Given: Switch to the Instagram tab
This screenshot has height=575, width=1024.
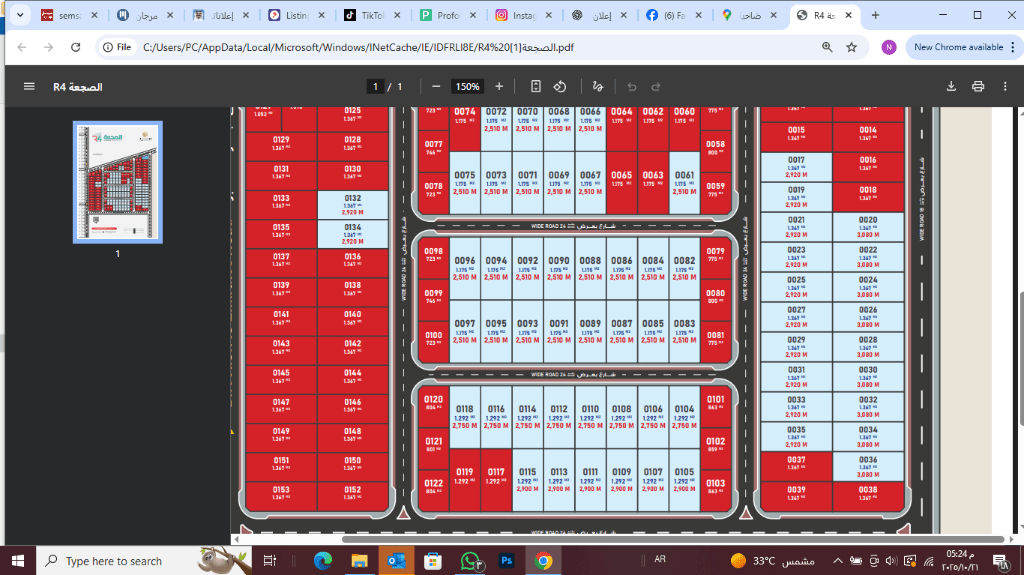Looking at the screenshot, I should 516,16.
